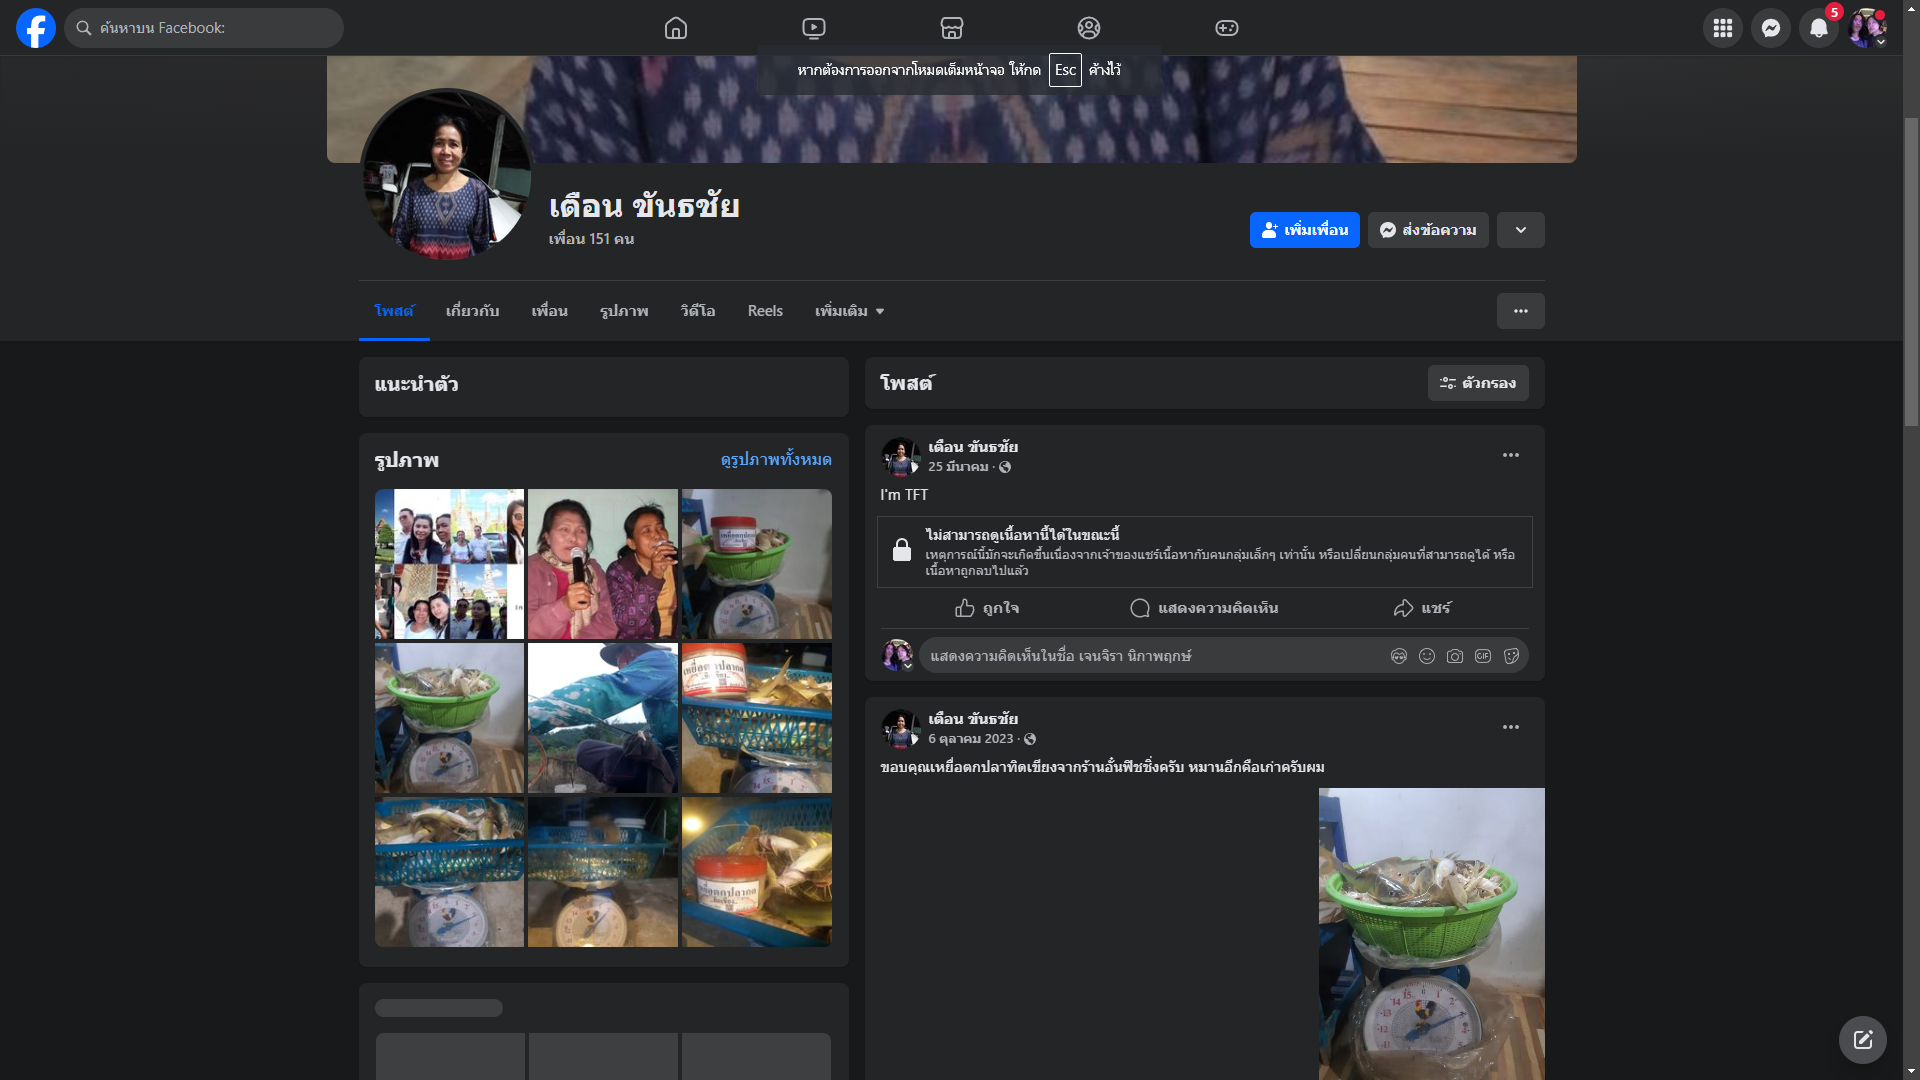Open the Watch video icon
Image resolution: width=1920 pixels, height=1080 pixels.
[x=814, y=28]
